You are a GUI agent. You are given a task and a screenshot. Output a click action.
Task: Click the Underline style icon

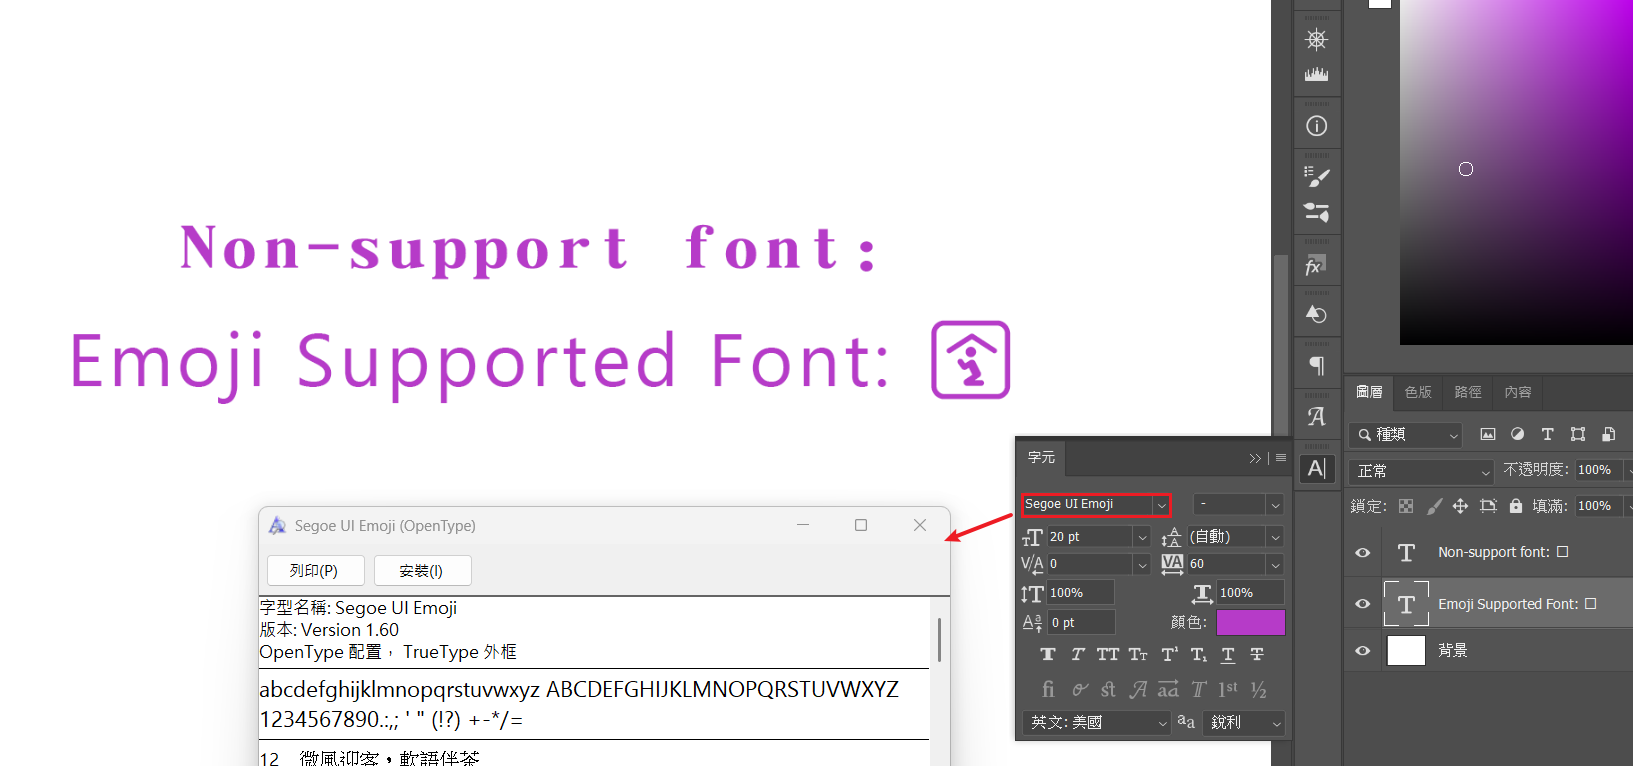[x=1228, y=654]
